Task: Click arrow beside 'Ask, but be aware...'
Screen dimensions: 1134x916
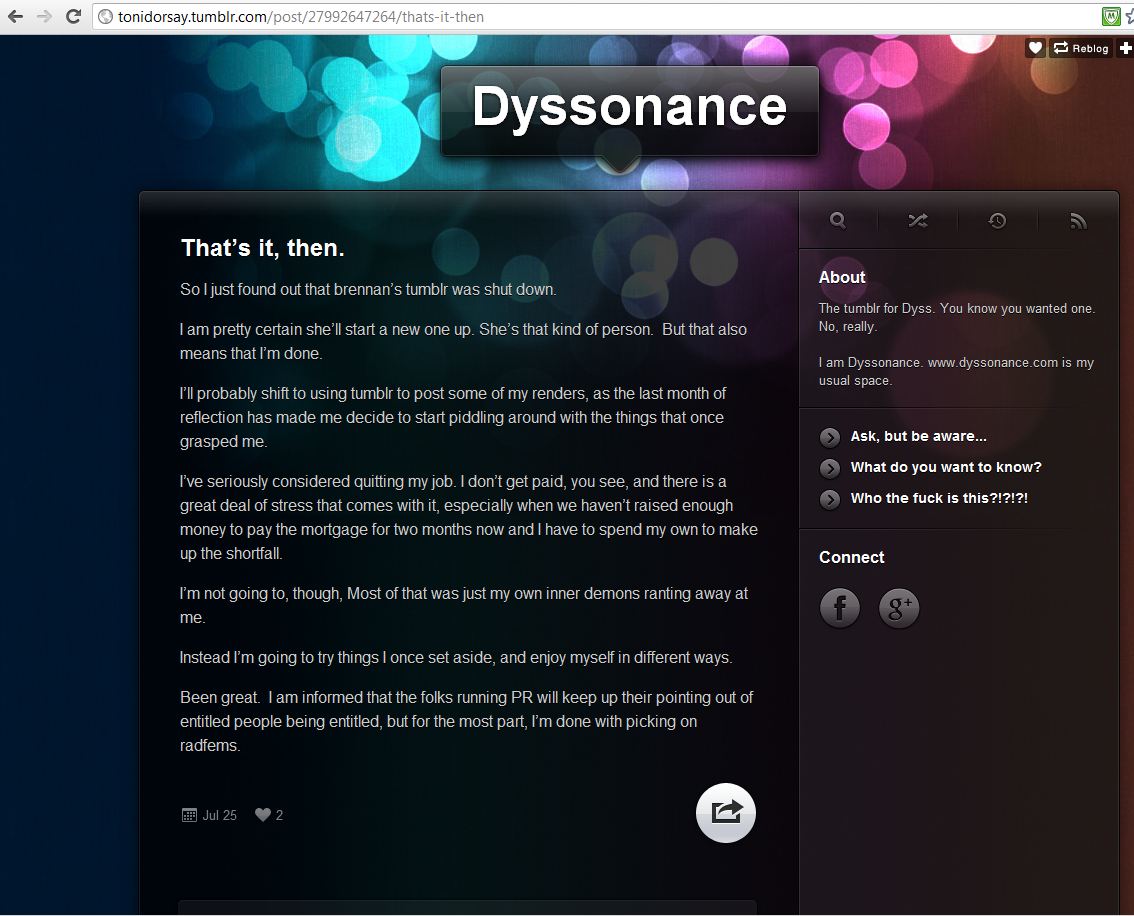Action: pyautogui.click(x=830, y=437)
